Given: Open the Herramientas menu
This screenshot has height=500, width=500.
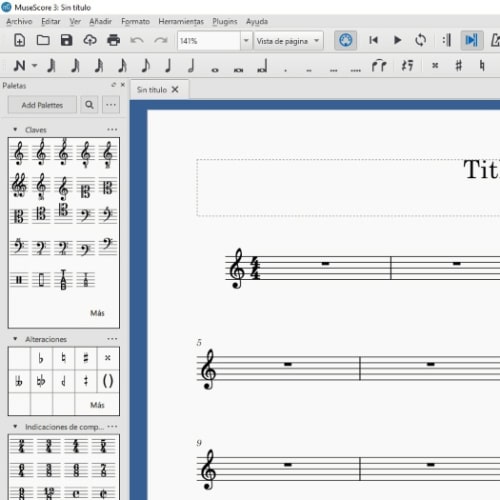Looking at the screenshot, I should coord(181,22).
